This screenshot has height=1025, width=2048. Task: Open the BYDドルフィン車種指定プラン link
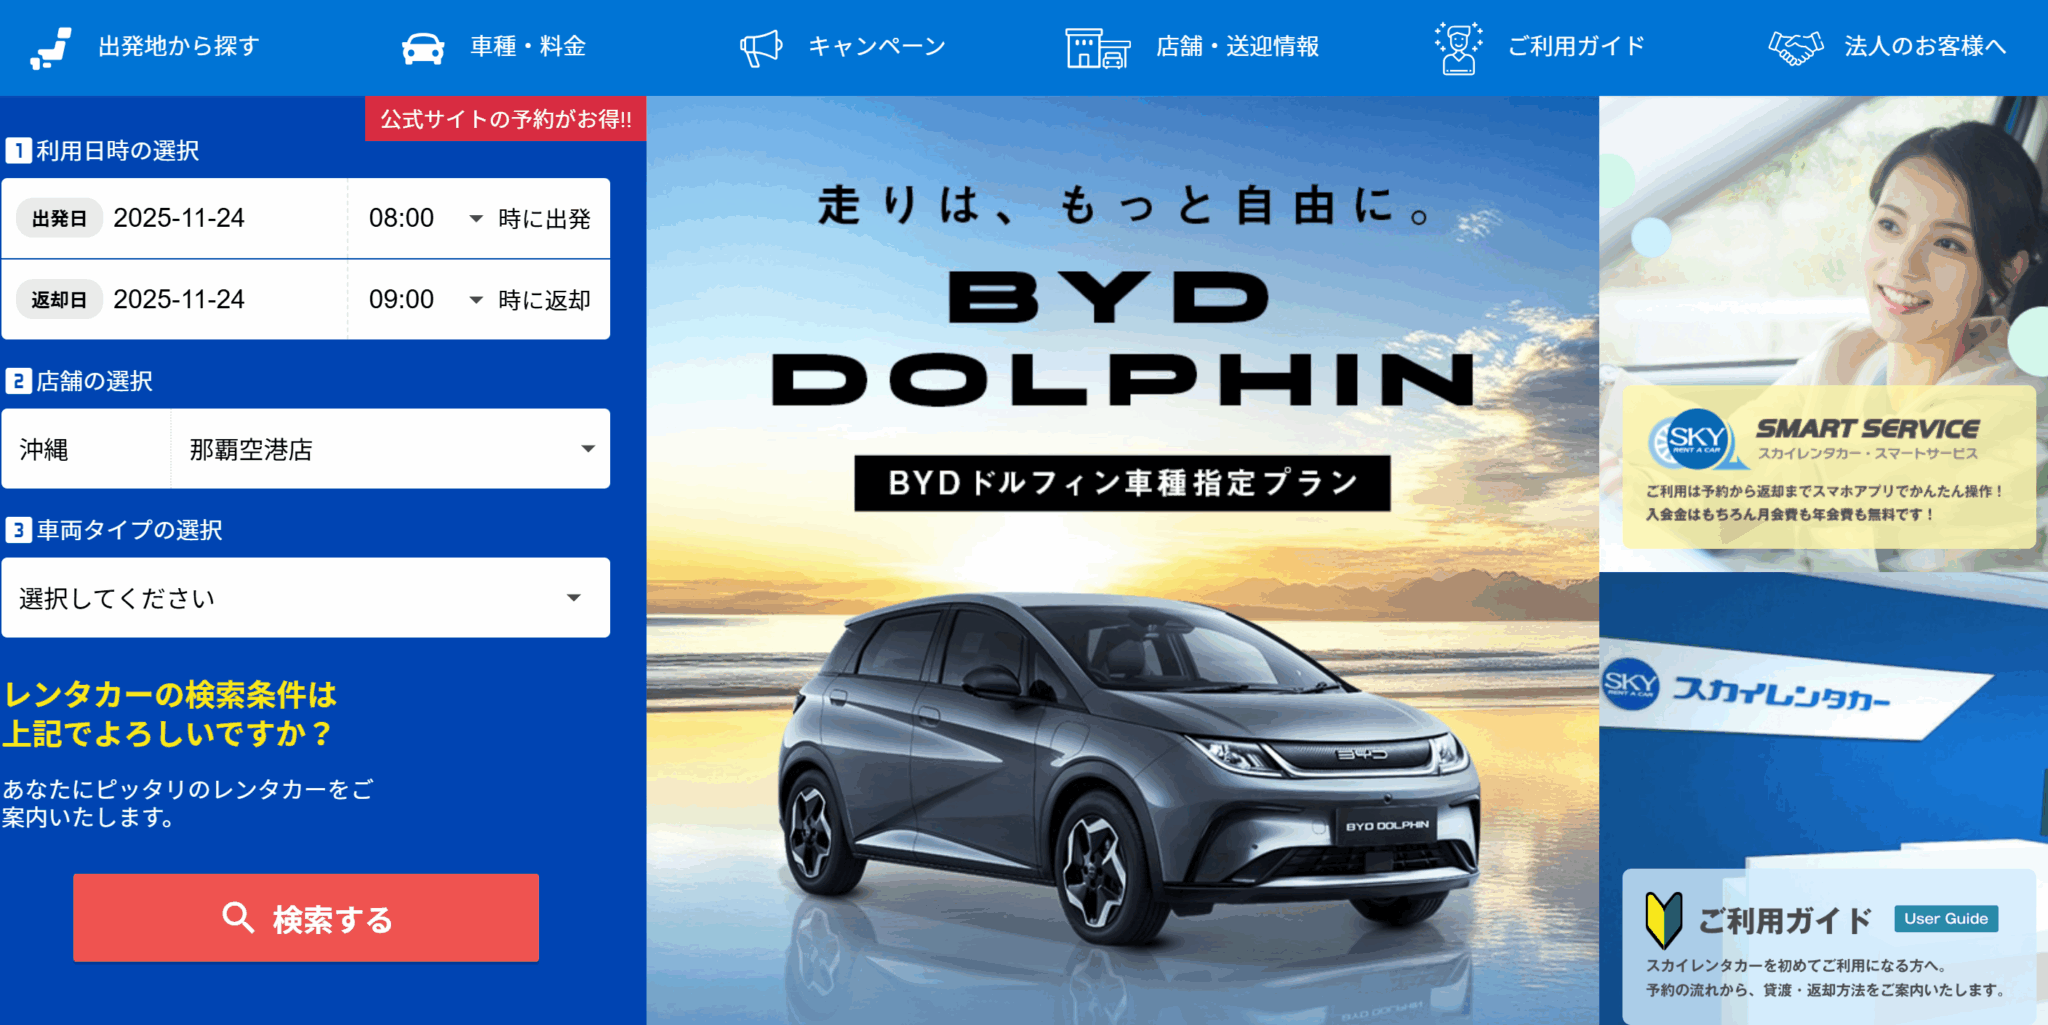click(x=1122, y=483)
